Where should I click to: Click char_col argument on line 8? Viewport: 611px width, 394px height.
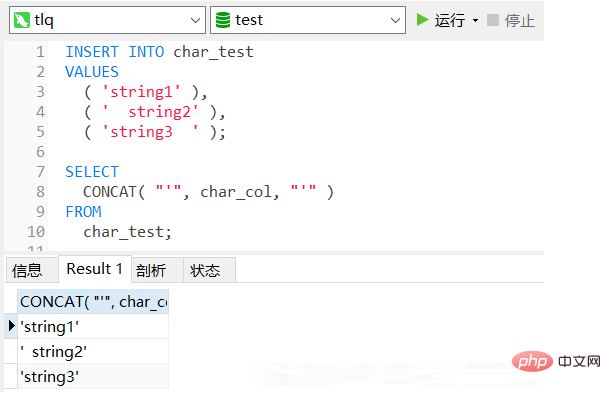tap(236, 192)
